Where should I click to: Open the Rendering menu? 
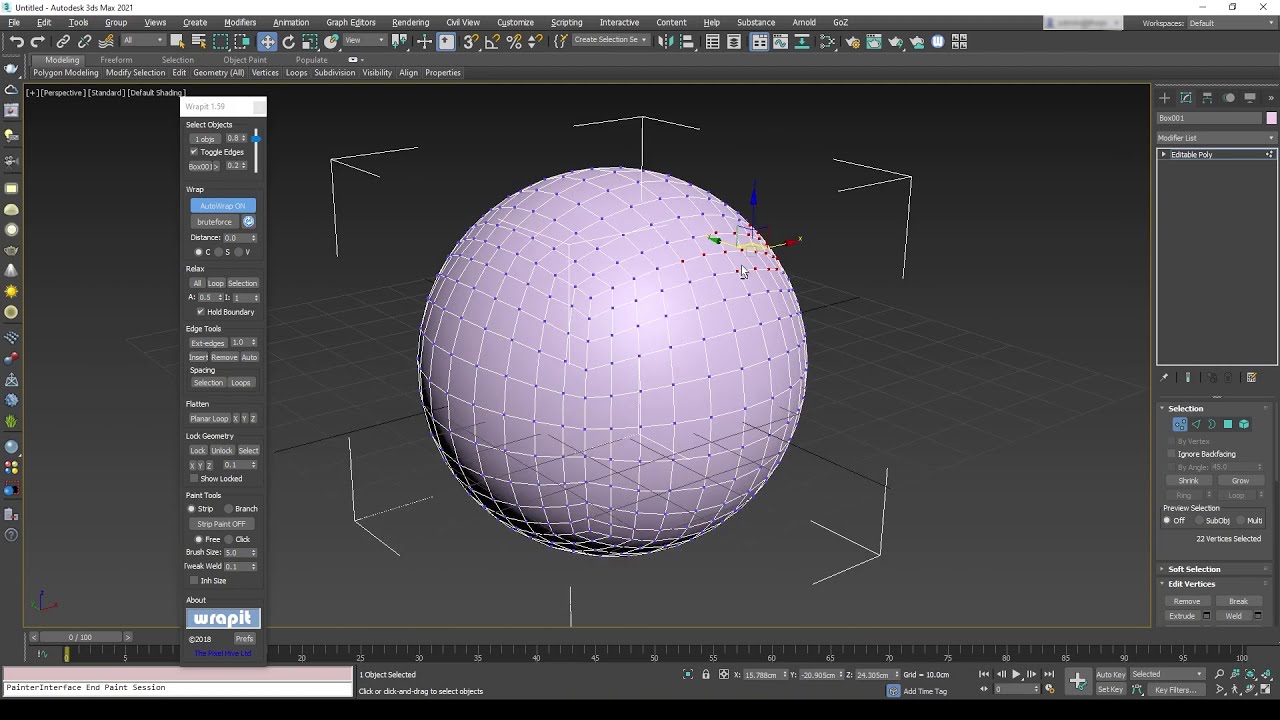click(410, 22)
